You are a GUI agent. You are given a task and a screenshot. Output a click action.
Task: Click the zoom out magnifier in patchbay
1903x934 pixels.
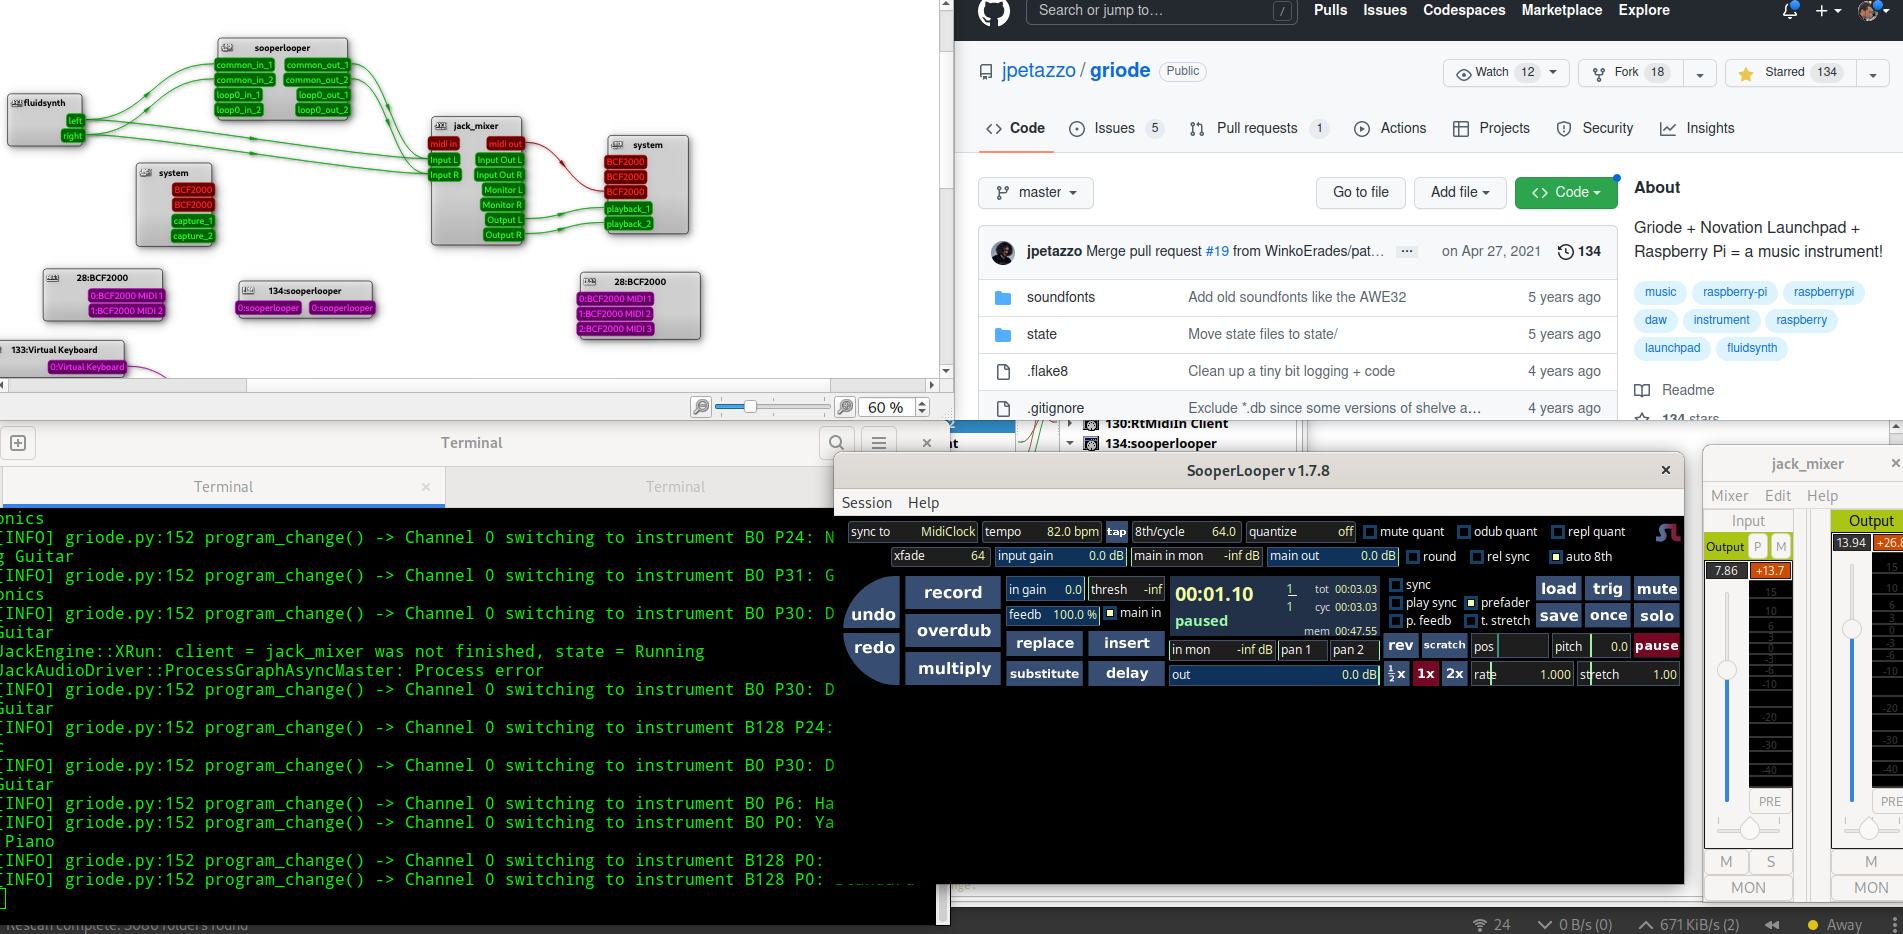(701, 407)
